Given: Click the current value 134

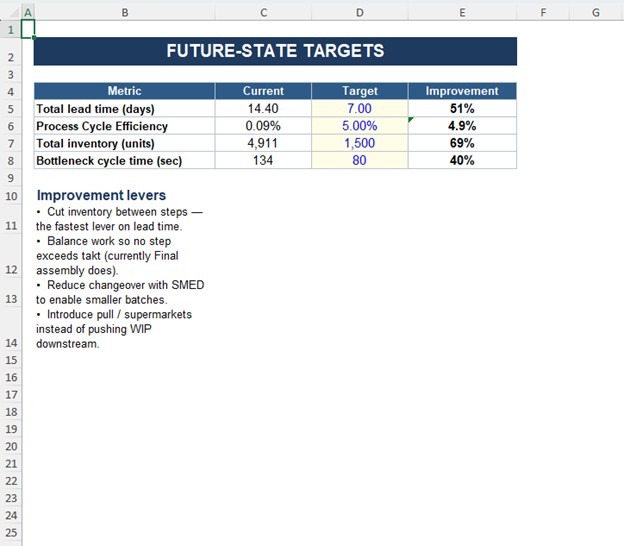Looking at the screenshot, I should pos(263,160).
